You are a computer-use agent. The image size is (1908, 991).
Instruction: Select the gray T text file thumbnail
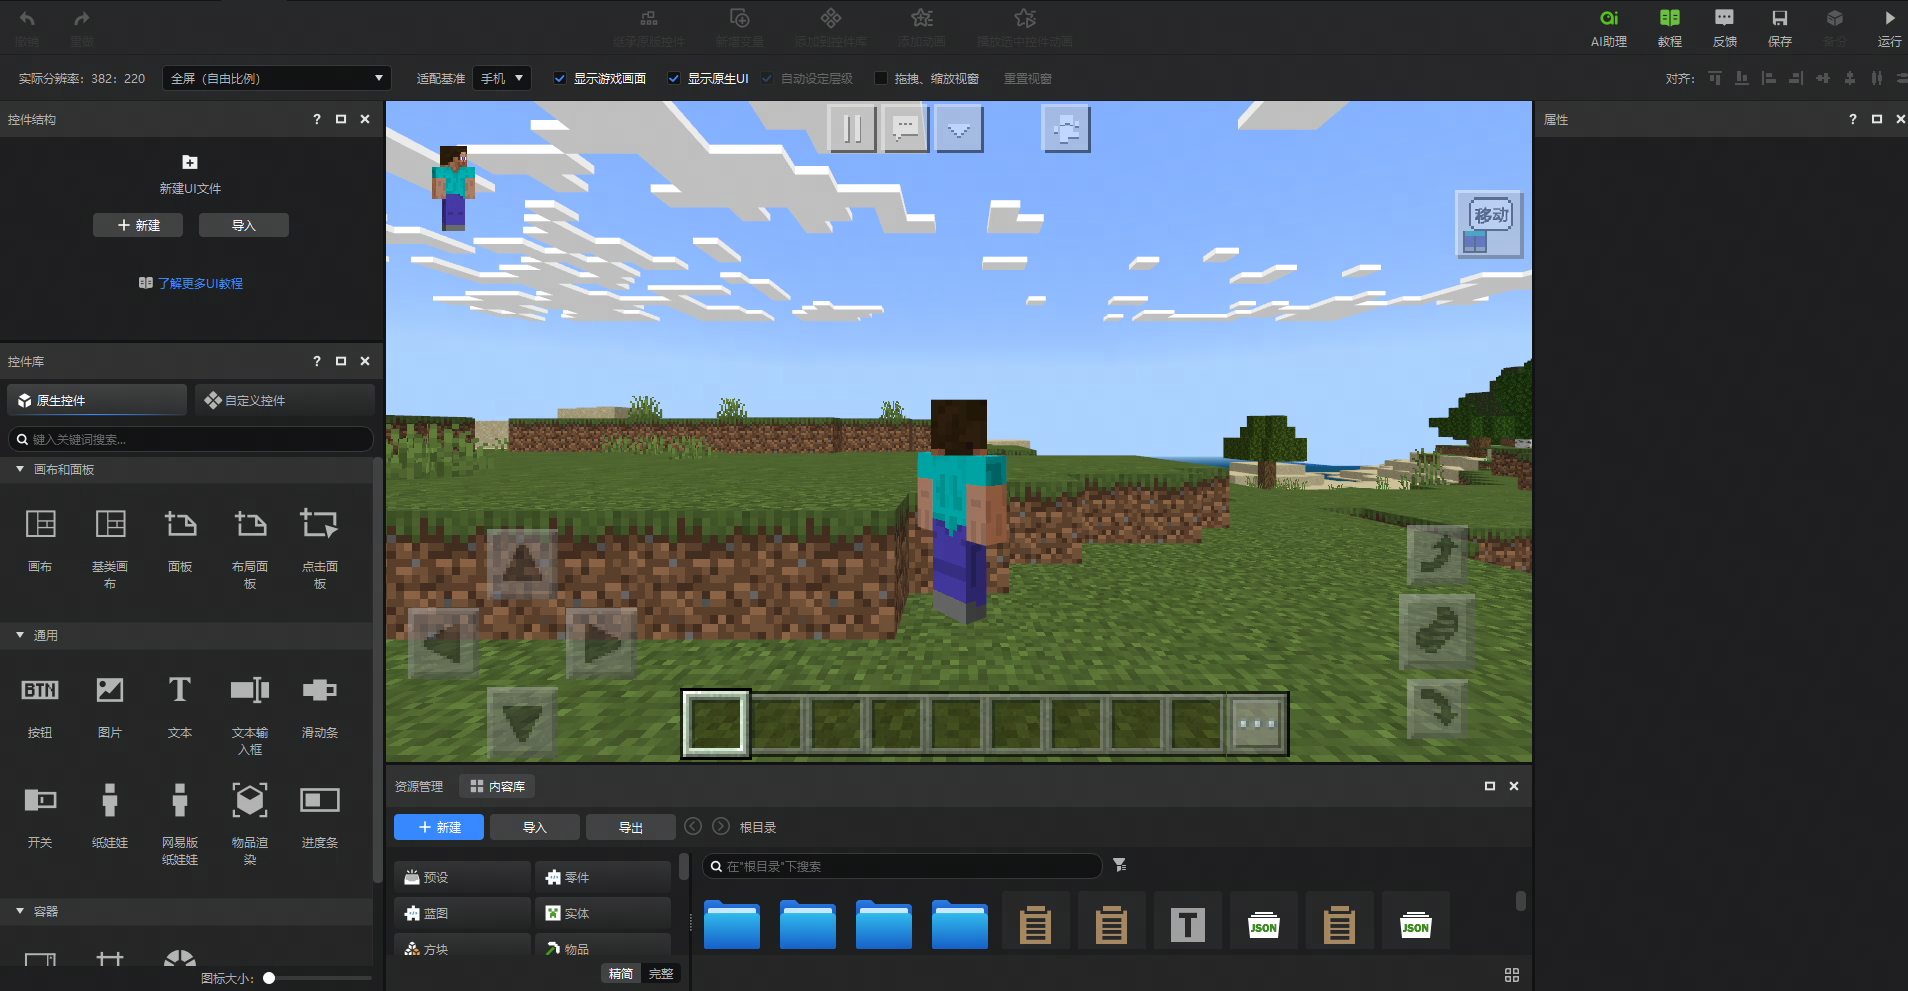pos(1188,923)
